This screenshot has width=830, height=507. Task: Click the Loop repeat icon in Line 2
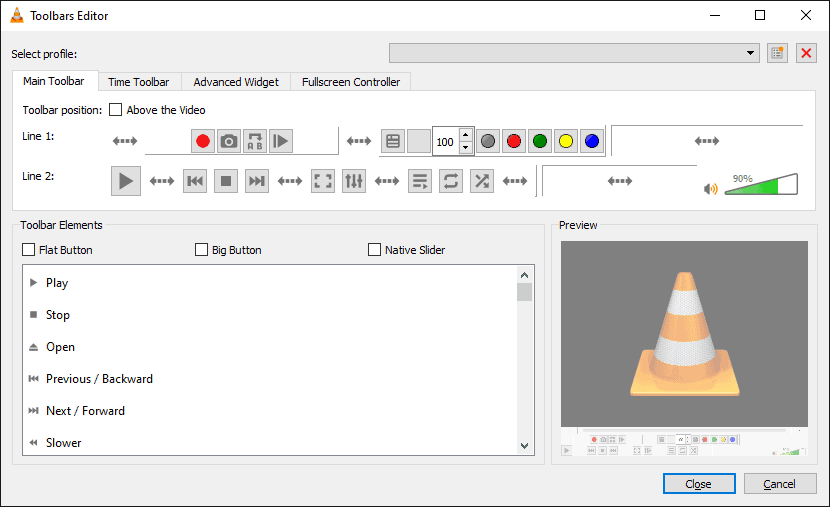click(x=450, y=181)
